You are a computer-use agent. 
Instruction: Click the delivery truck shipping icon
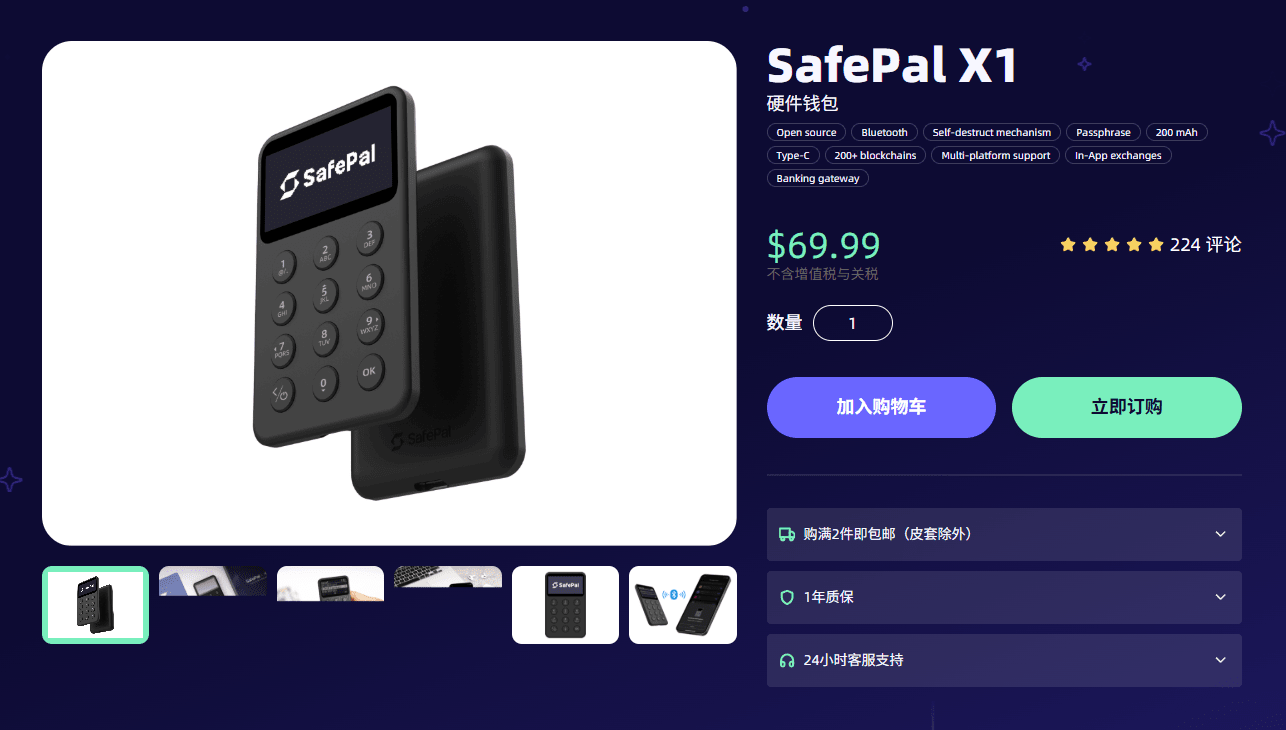pyautogui.click(x=787, y=534)
